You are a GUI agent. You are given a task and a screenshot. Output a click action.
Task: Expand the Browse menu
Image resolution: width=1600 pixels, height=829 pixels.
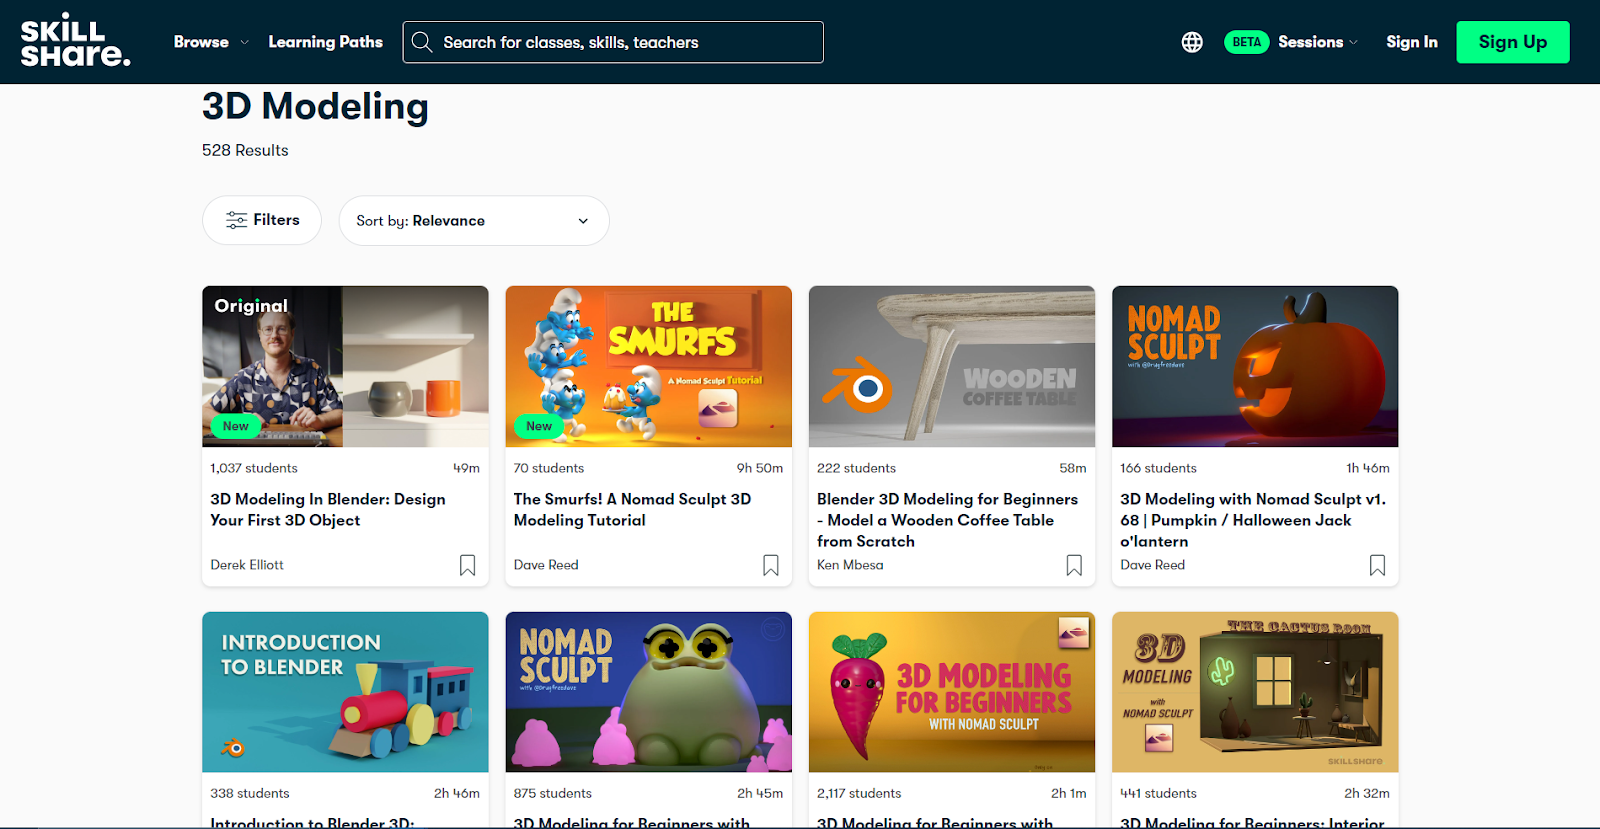[x=211, y=42]
